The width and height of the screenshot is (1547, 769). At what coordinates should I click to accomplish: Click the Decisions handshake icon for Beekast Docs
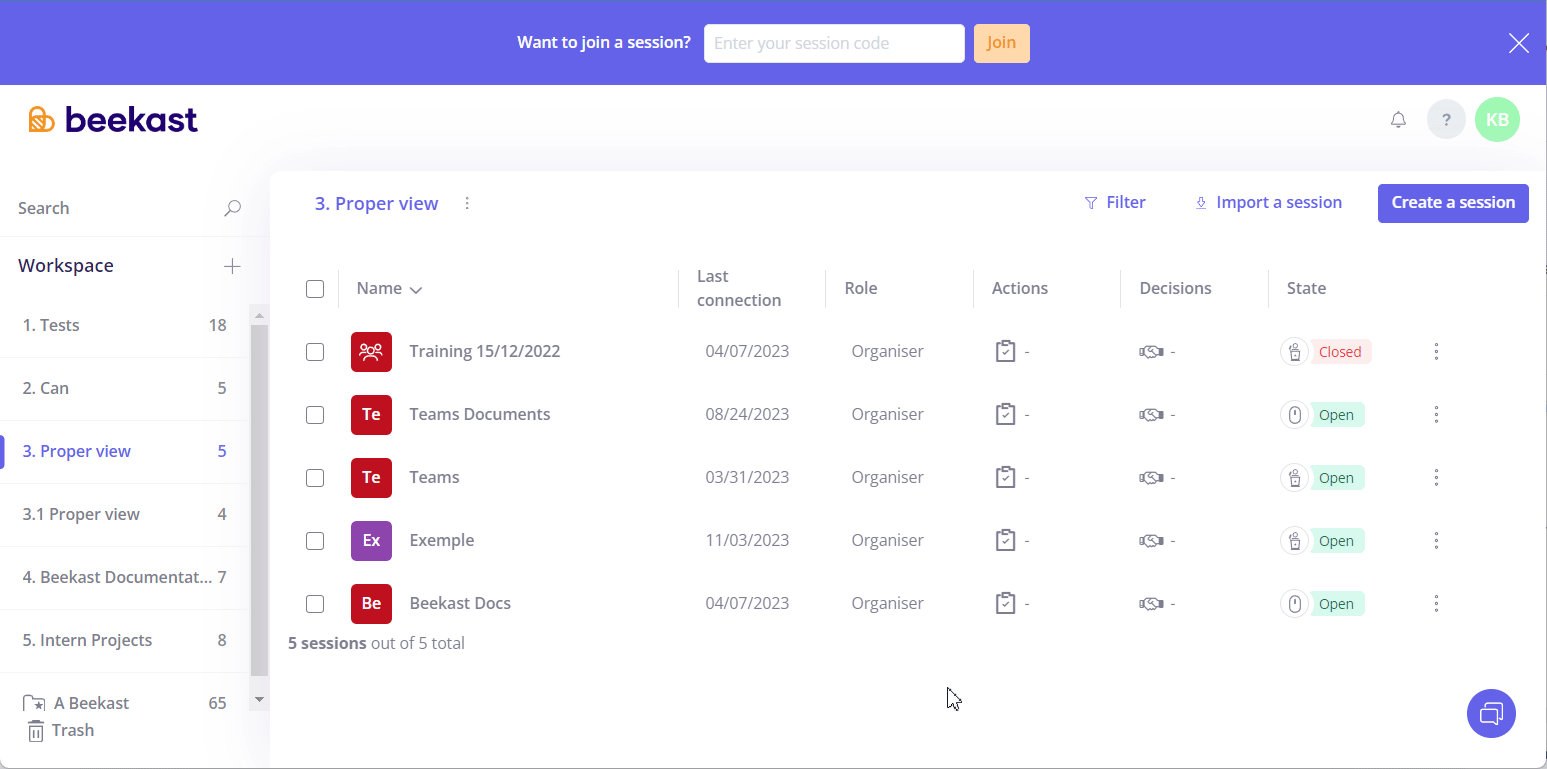pos(1151,603)
